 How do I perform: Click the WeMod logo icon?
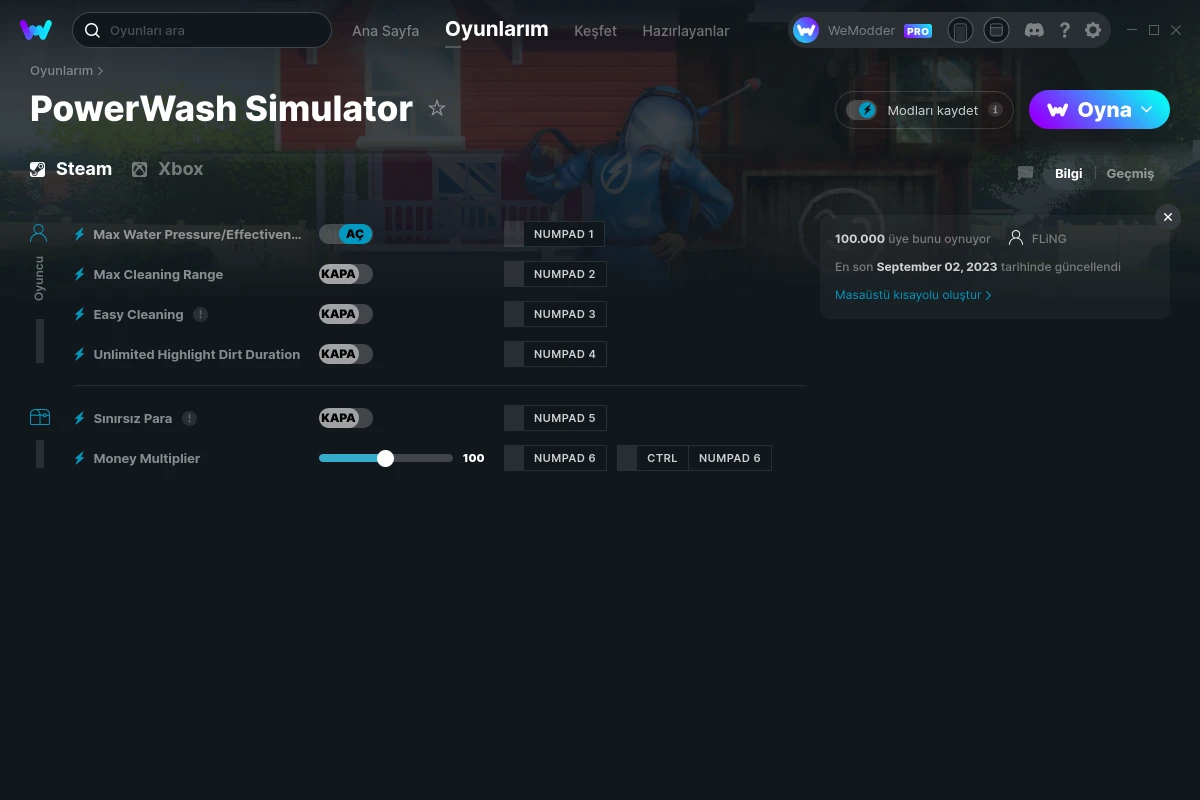(x=36, y=30)
